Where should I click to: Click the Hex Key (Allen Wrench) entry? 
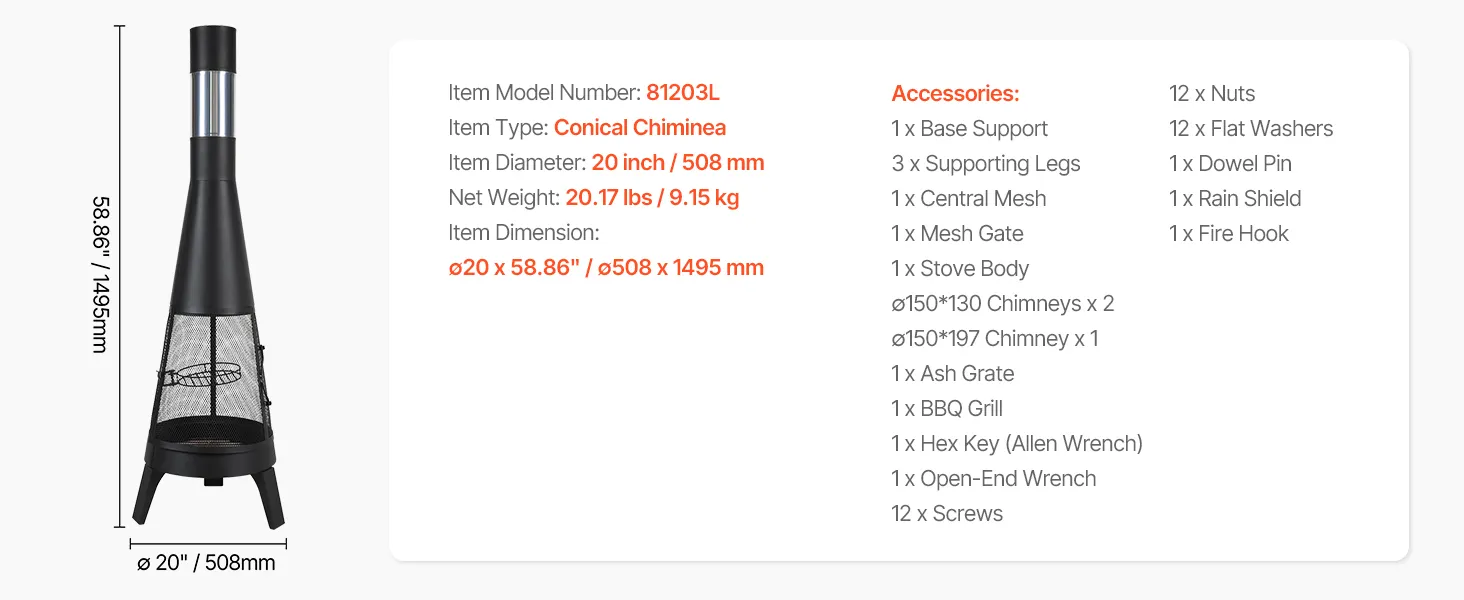coord(1016,444)
